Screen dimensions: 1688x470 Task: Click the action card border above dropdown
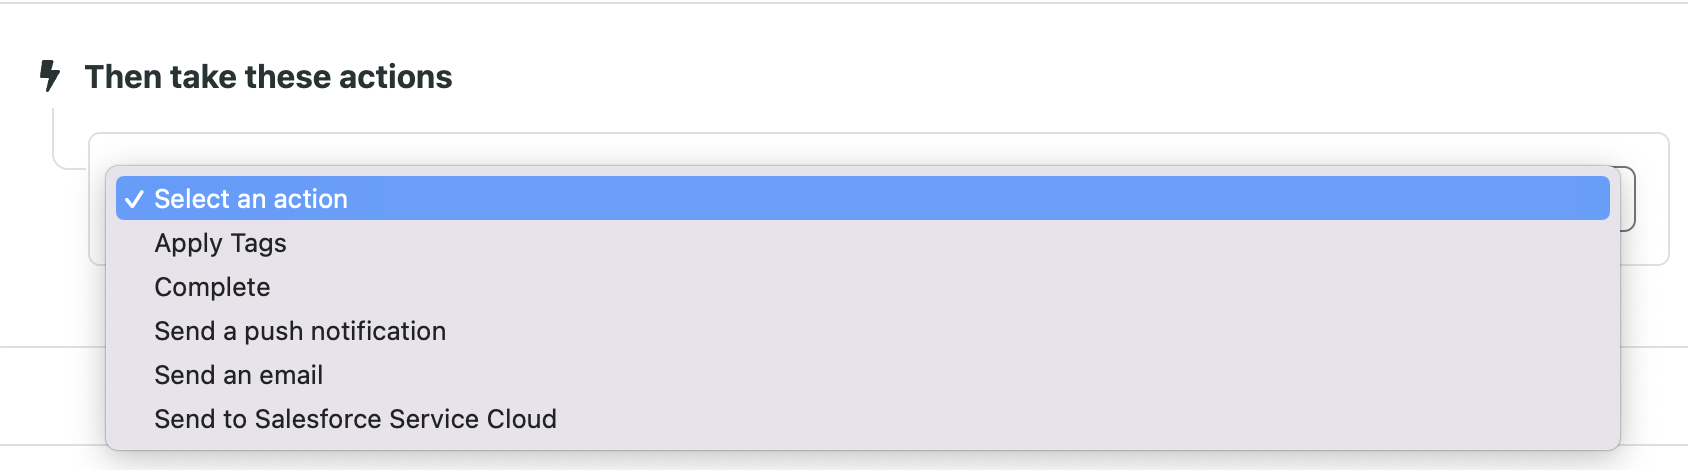pyautogui.click(x=879, y=134)
